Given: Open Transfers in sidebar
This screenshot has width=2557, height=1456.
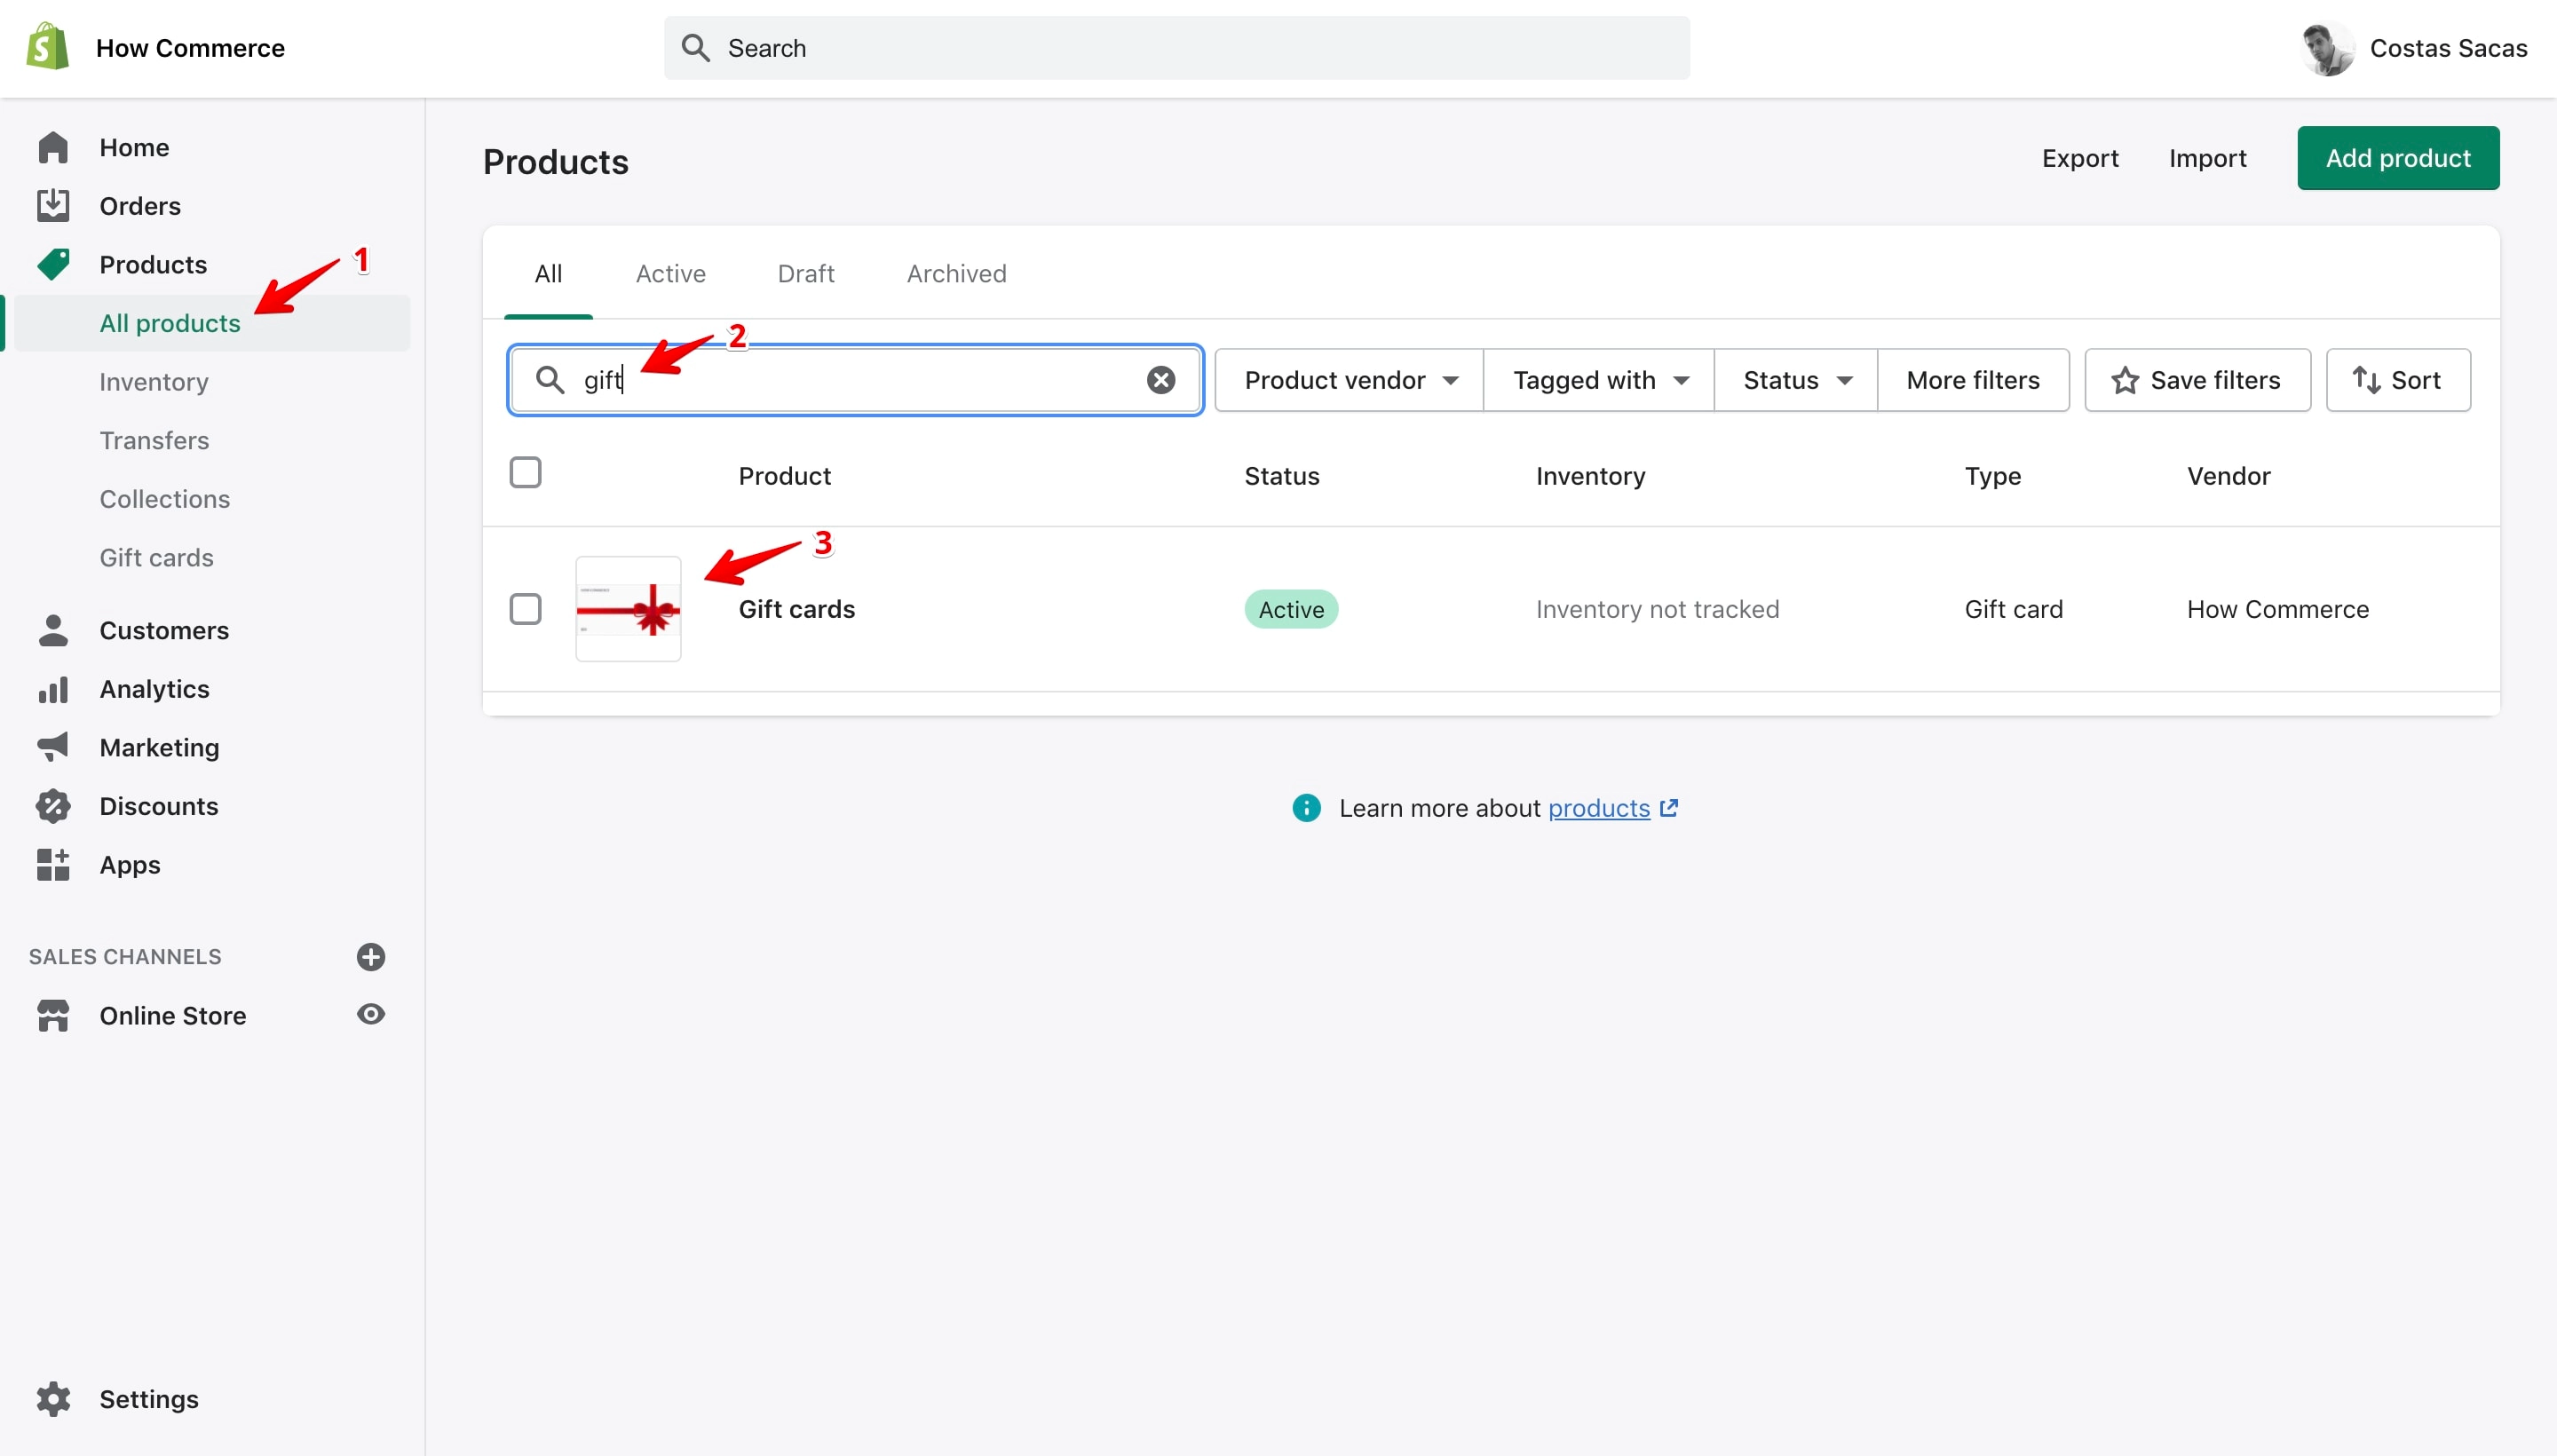Looking at the screenshot, I should point(154,440).
